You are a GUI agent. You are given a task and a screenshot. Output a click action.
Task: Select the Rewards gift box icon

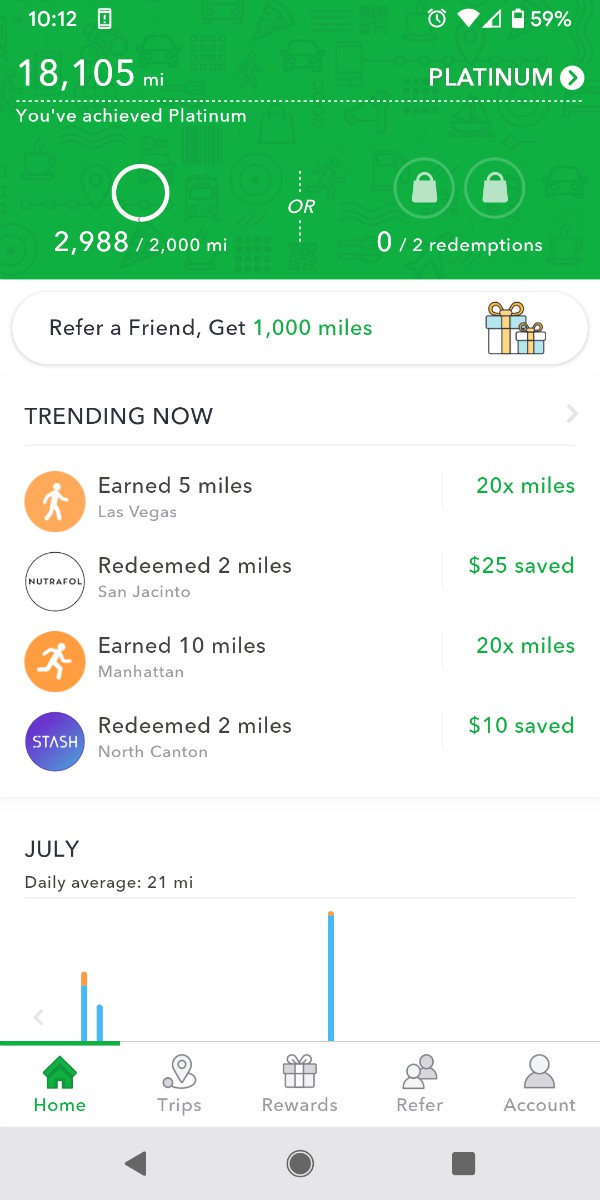coord(299,1072)
